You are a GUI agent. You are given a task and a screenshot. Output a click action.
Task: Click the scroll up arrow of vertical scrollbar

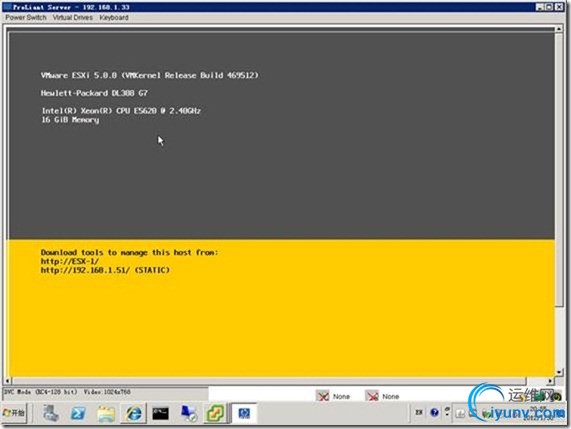(559, 28)
